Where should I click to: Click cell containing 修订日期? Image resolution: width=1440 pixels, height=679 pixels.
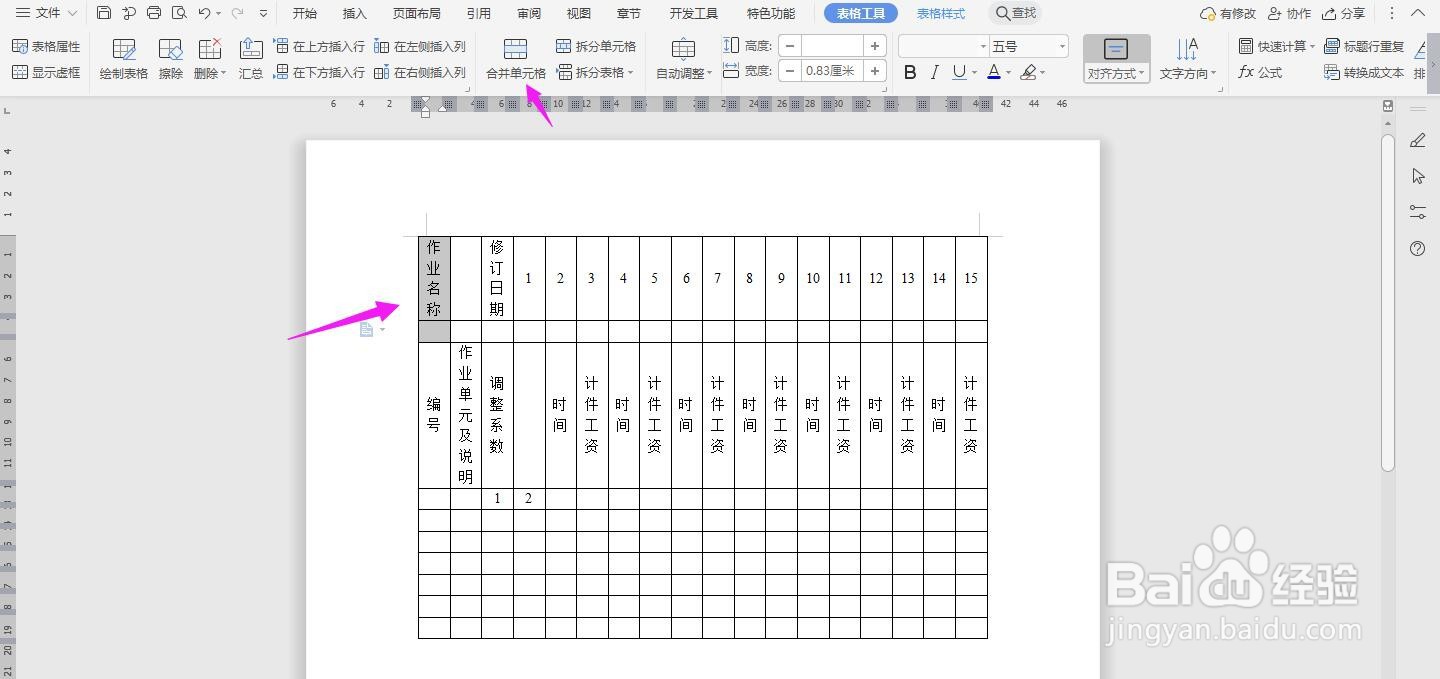point(497,278)
